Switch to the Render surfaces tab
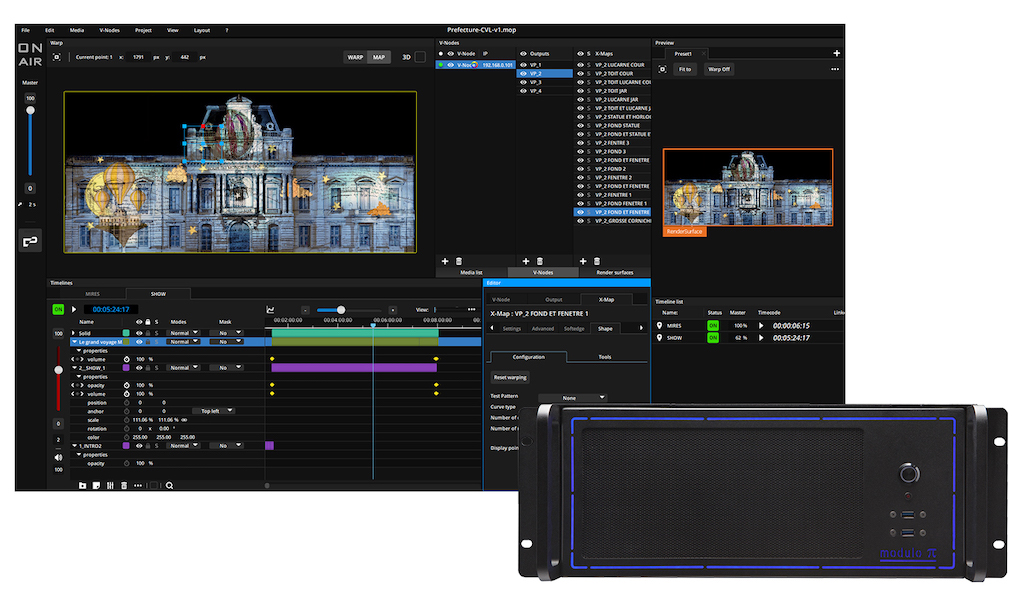Image resolution: width=1024 pixels, height=599 pixels. [x=615, y=272]
